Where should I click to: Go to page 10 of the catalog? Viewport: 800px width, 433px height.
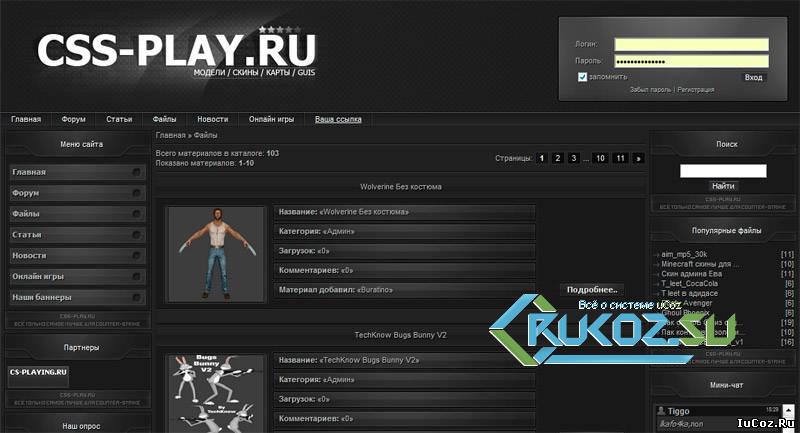coord(601,158)
